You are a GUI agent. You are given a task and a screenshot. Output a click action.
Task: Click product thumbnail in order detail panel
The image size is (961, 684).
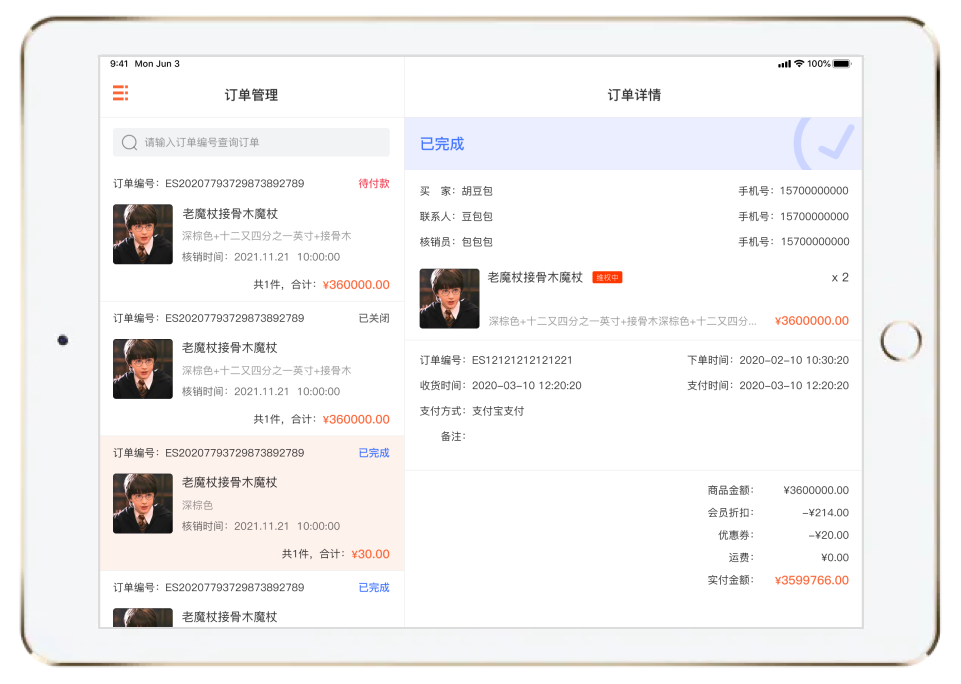click(449, 298)
